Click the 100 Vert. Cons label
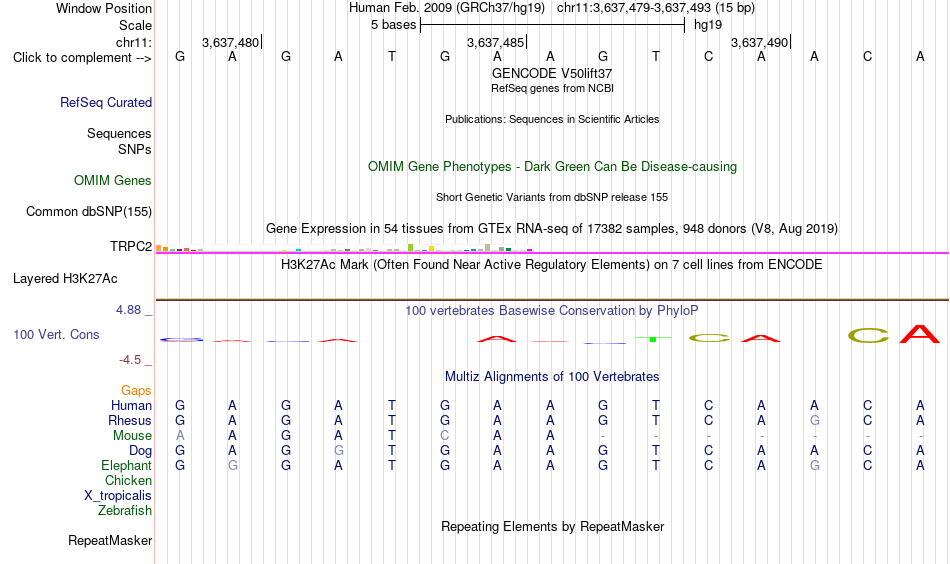Screen dimensions: 950x564 (56, 334)
